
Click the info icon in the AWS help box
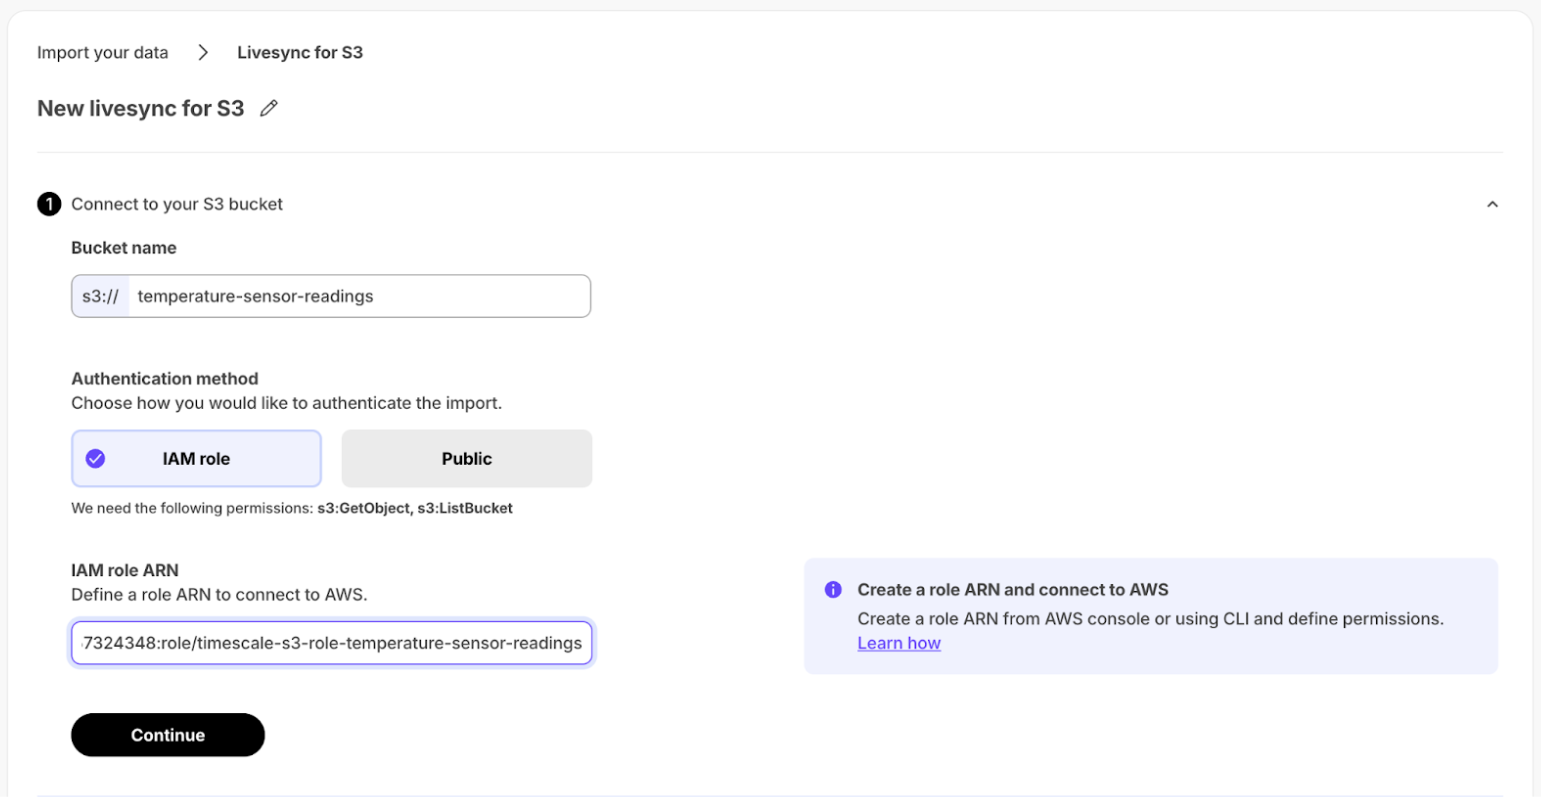coord(833,590)
